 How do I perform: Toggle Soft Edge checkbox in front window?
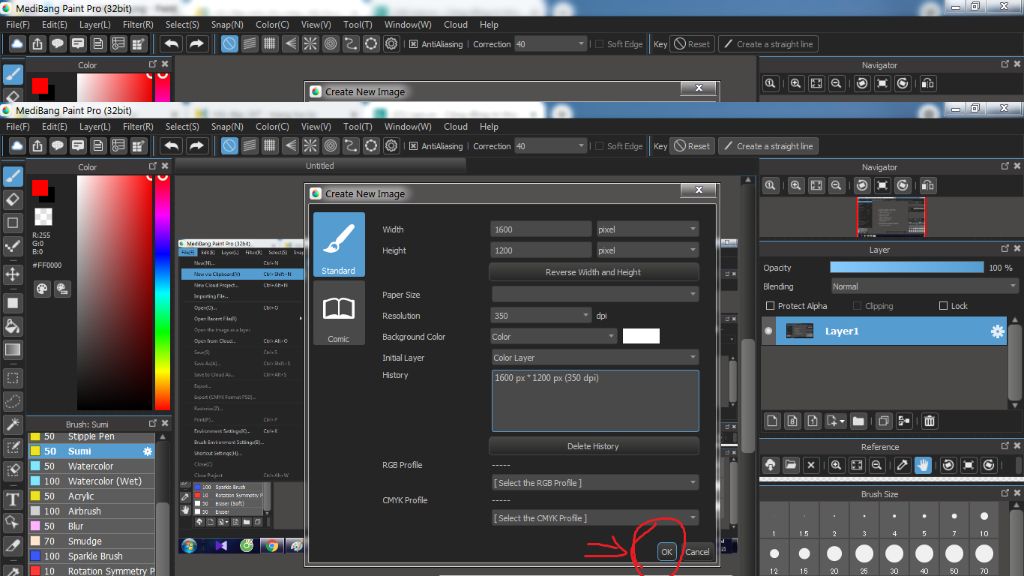tap(599, 146)
